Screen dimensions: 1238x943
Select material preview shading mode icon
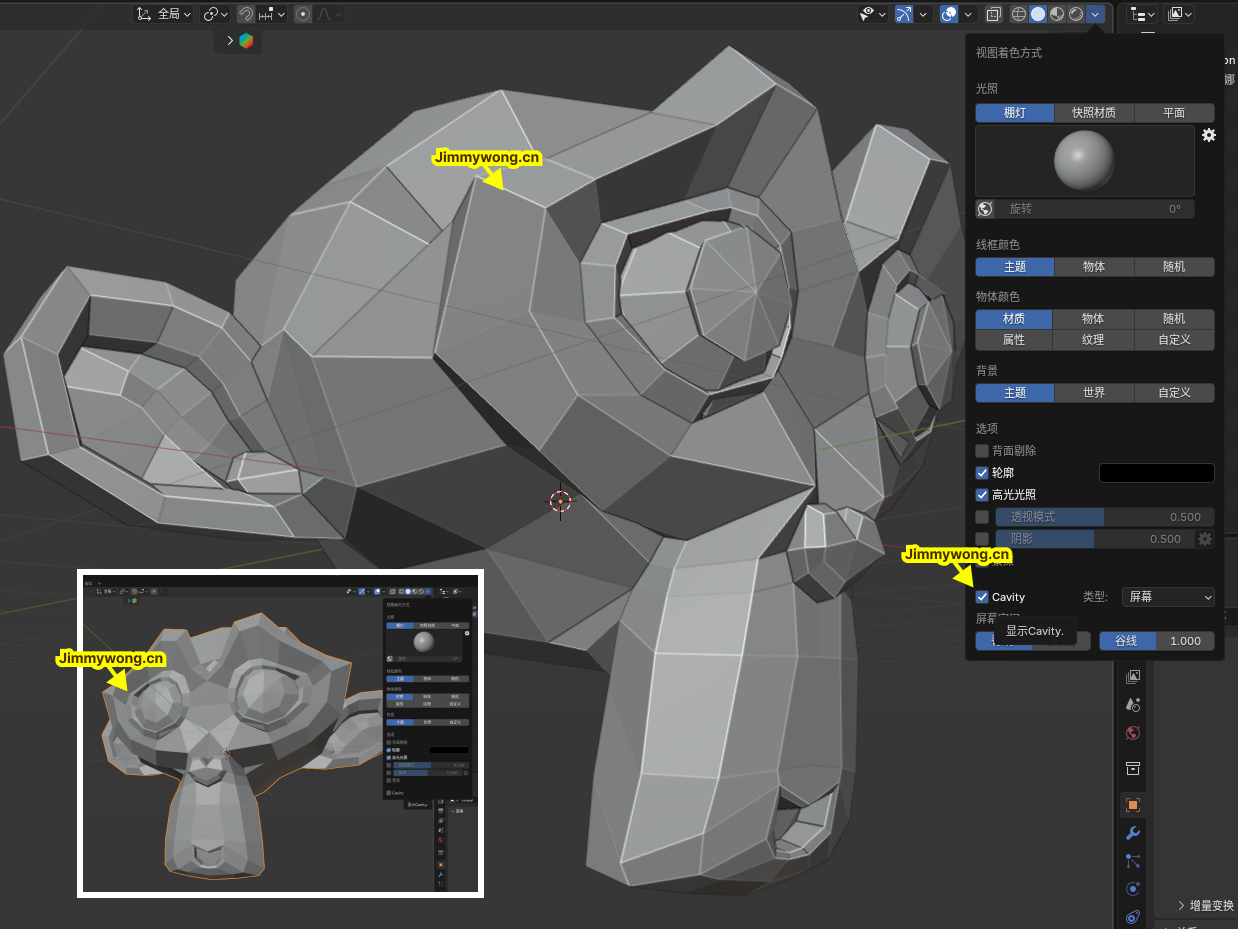coord(1057,14)
